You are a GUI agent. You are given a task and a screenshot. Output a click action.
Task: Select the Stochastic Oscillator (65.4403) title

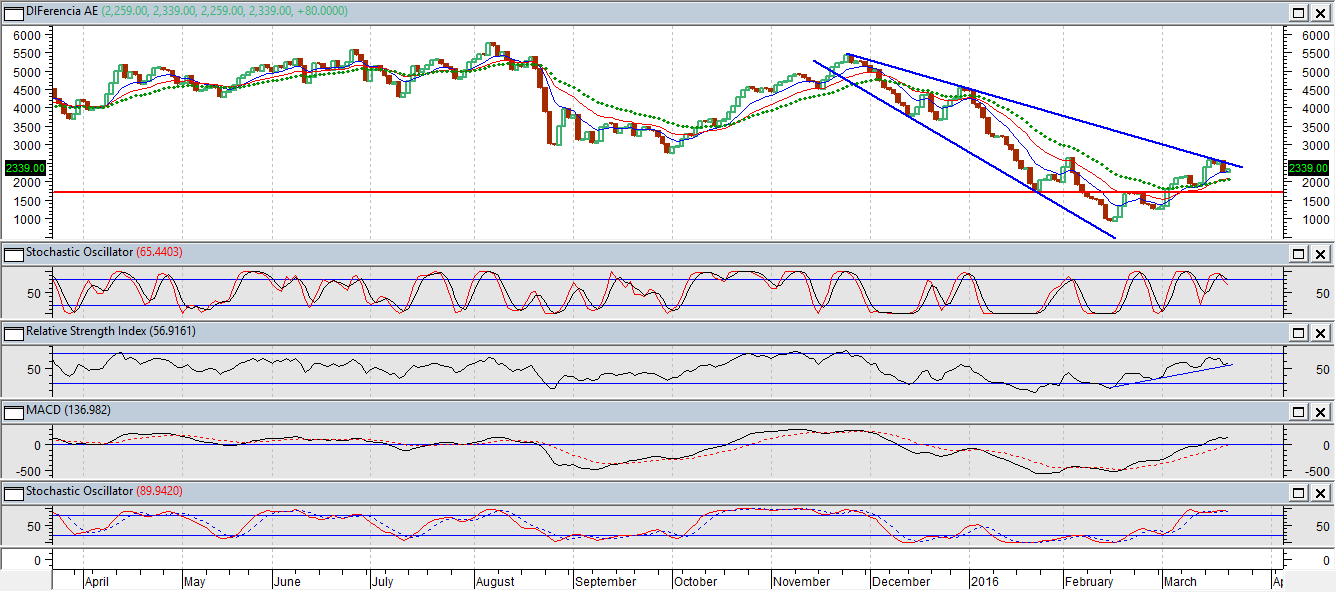[x=104, y=252]
